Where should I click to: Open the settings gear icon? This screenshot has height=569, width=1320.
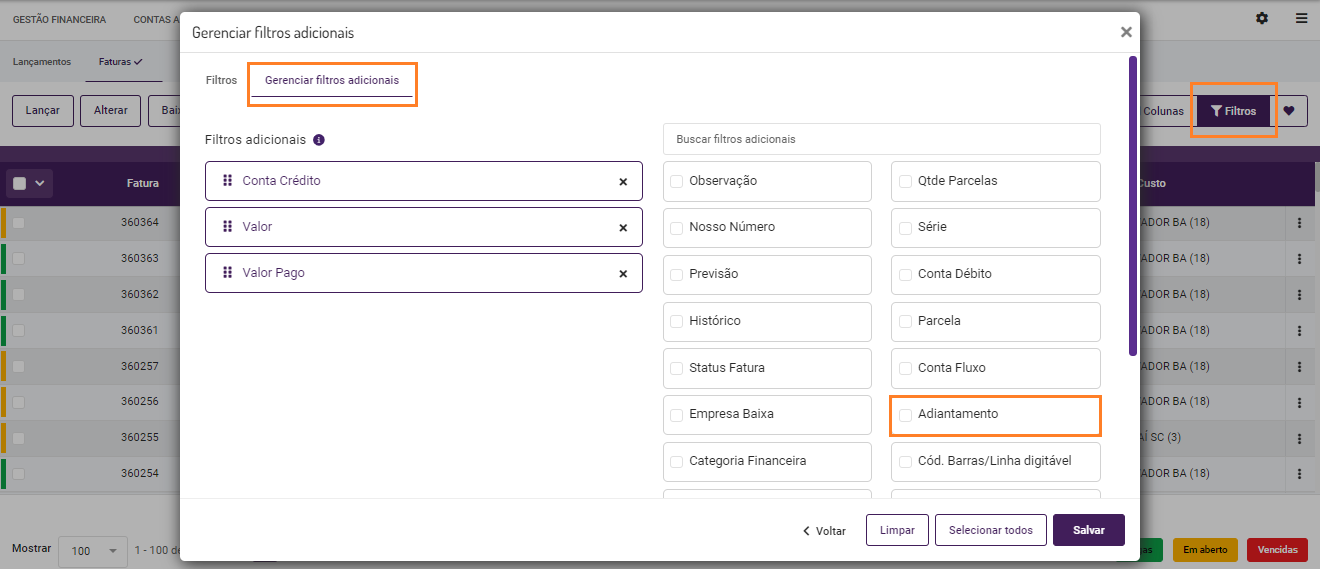click(x=1262, y=19)
